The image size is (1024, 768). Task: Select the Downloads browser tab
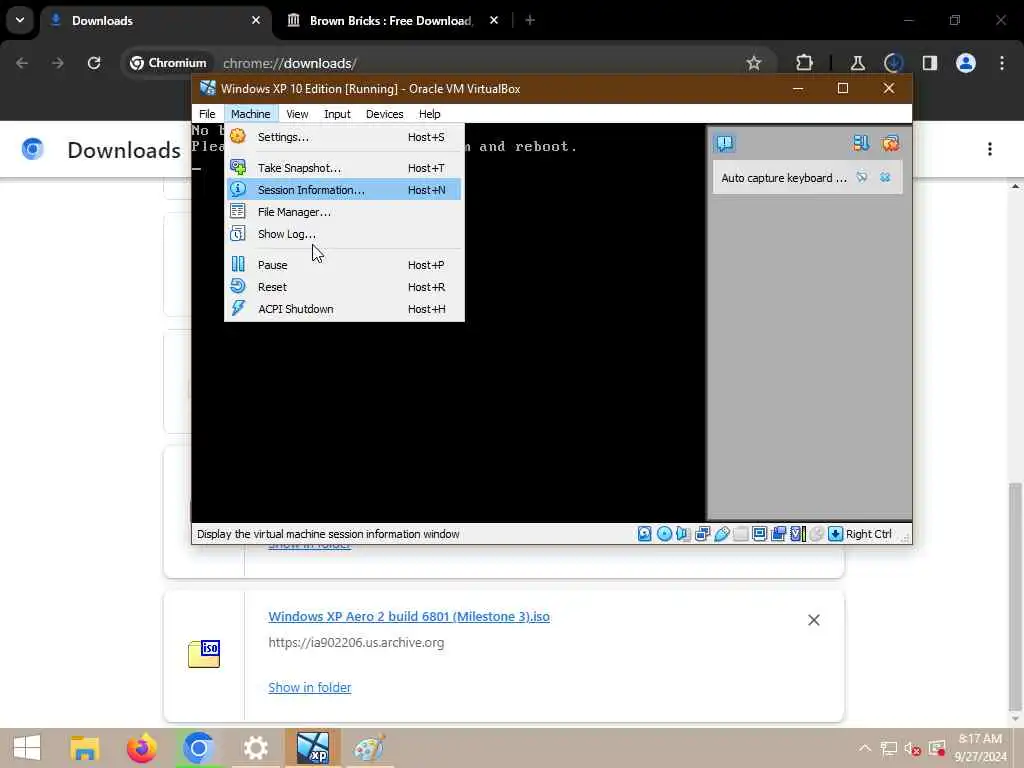click(155, 21)
